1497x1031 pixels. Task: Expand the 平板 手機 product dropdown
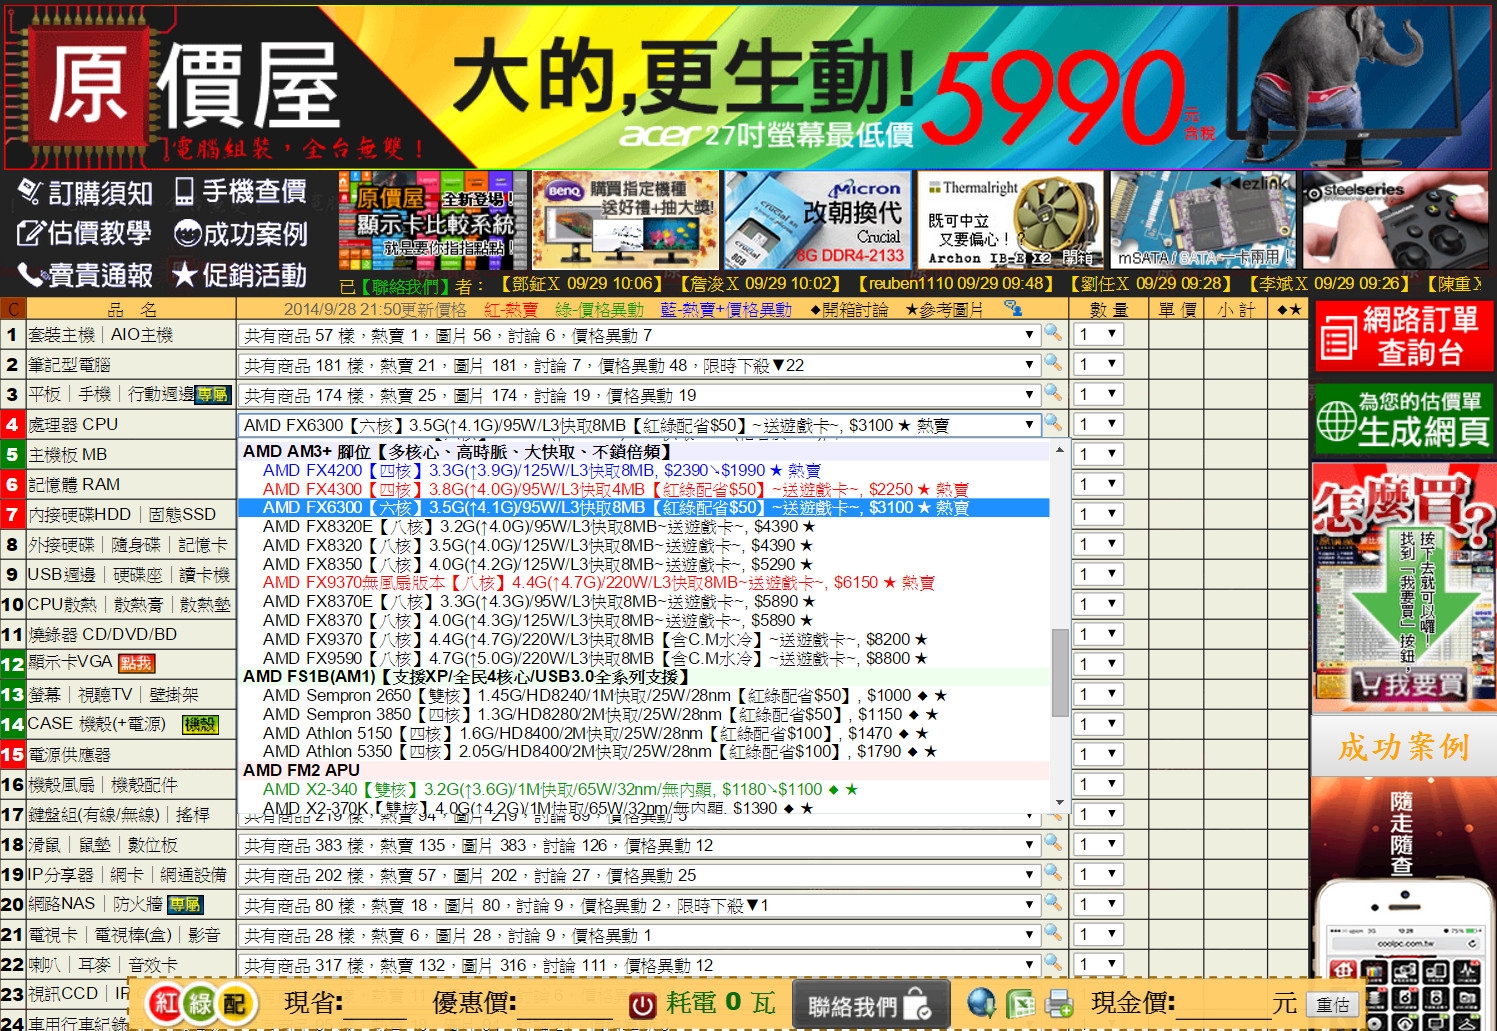[x=639, y=395]
